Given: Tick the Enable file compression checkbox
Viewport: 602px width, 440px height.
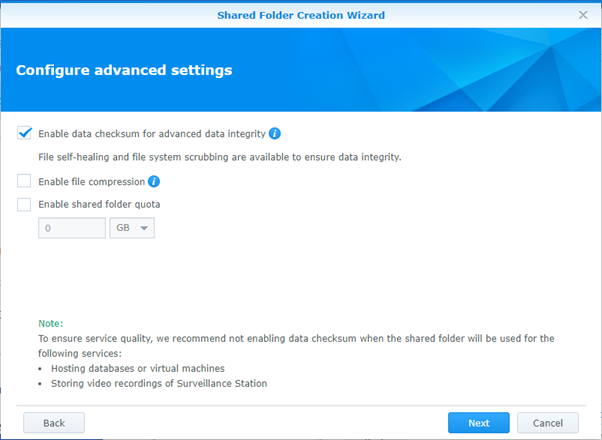Looking at the screenshot, I should [24, 182].
